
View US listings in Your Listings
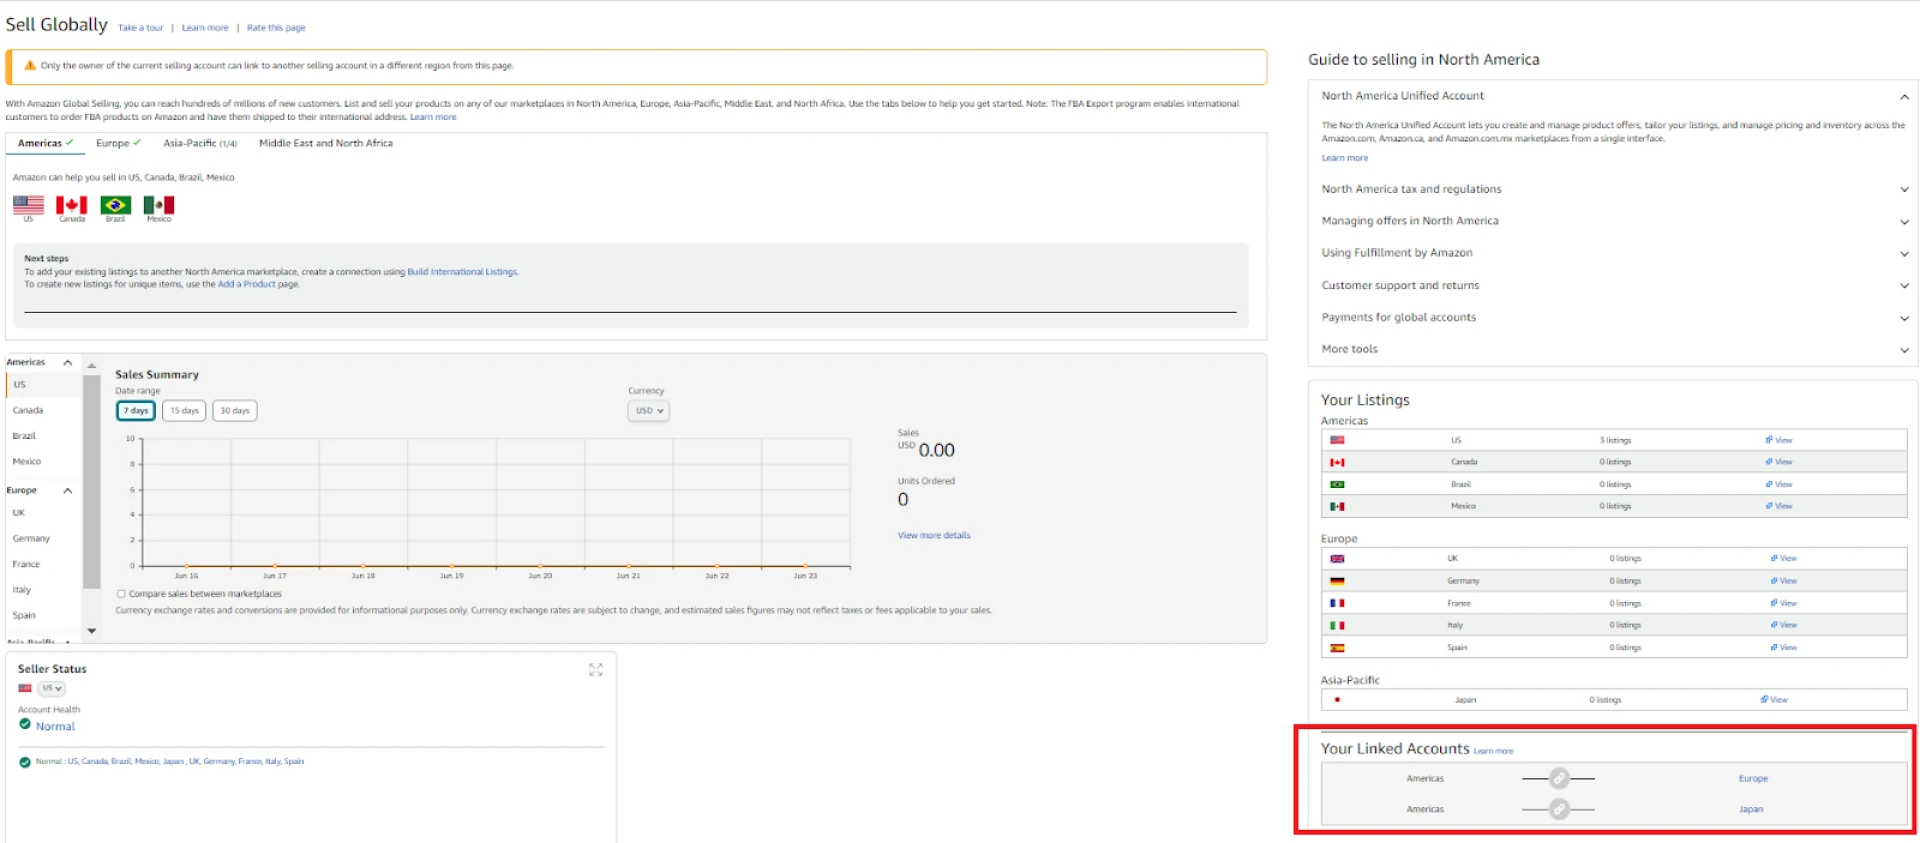(x=1779, y=440)
